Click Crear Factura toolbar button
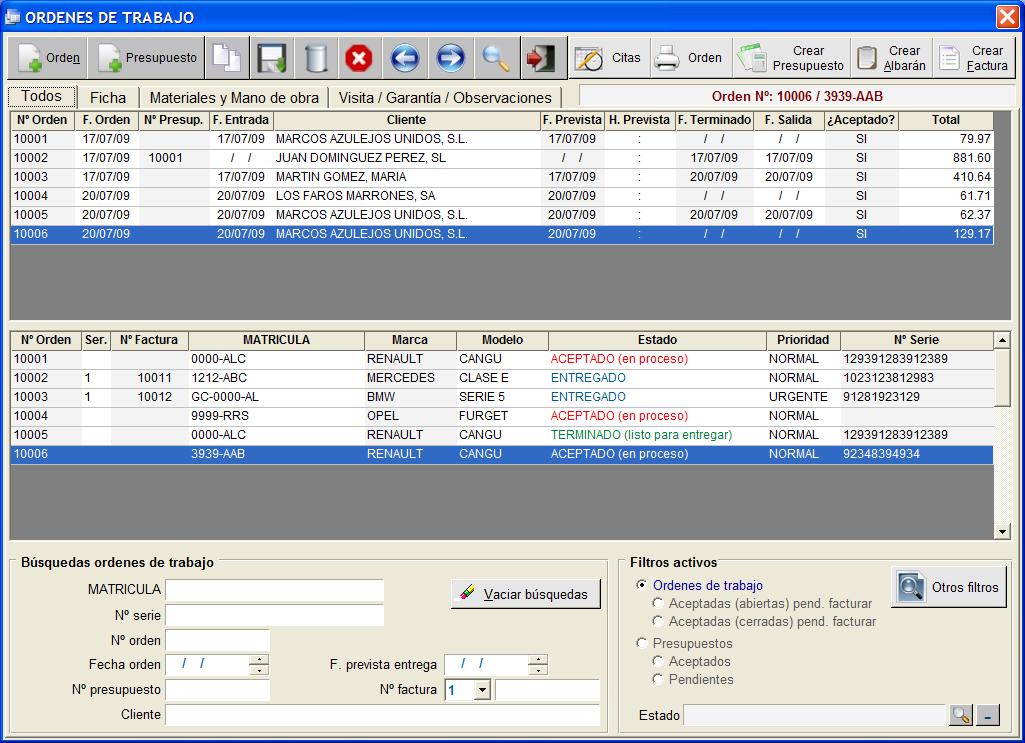1025x743 pixels. click(x=973, y=58)
